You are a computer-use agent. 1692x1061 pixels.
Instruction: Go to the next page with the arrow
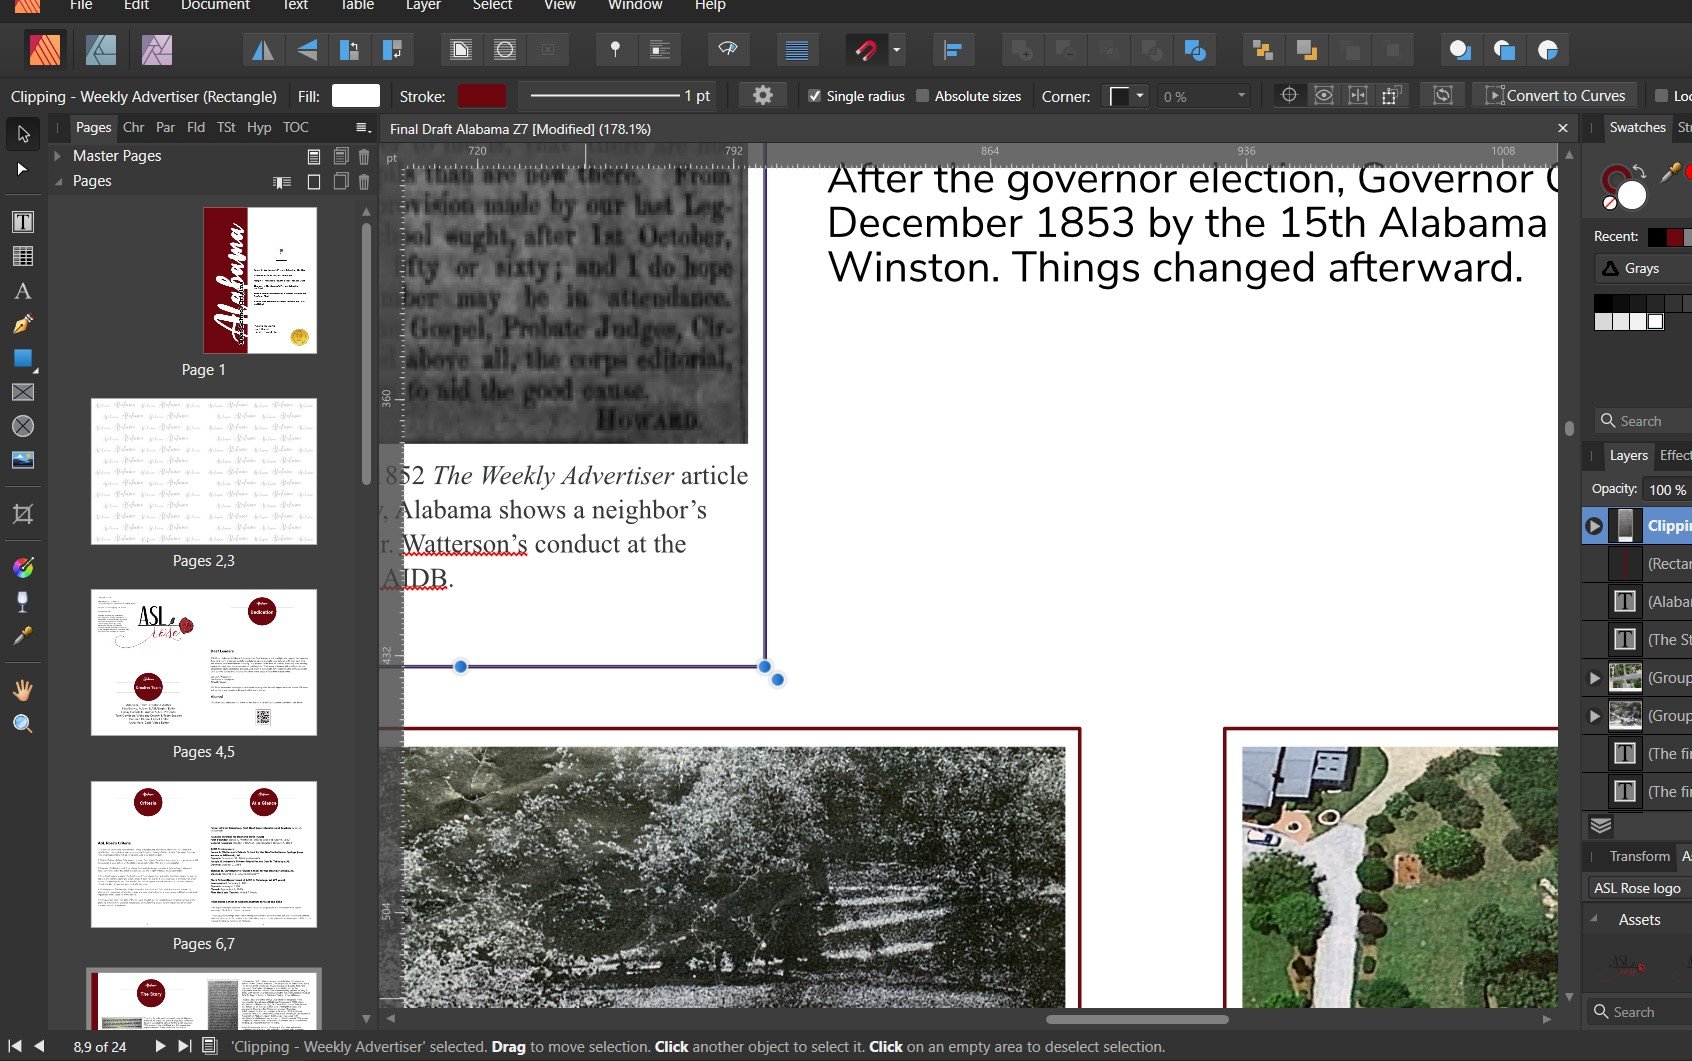(x=160, y=1047)
